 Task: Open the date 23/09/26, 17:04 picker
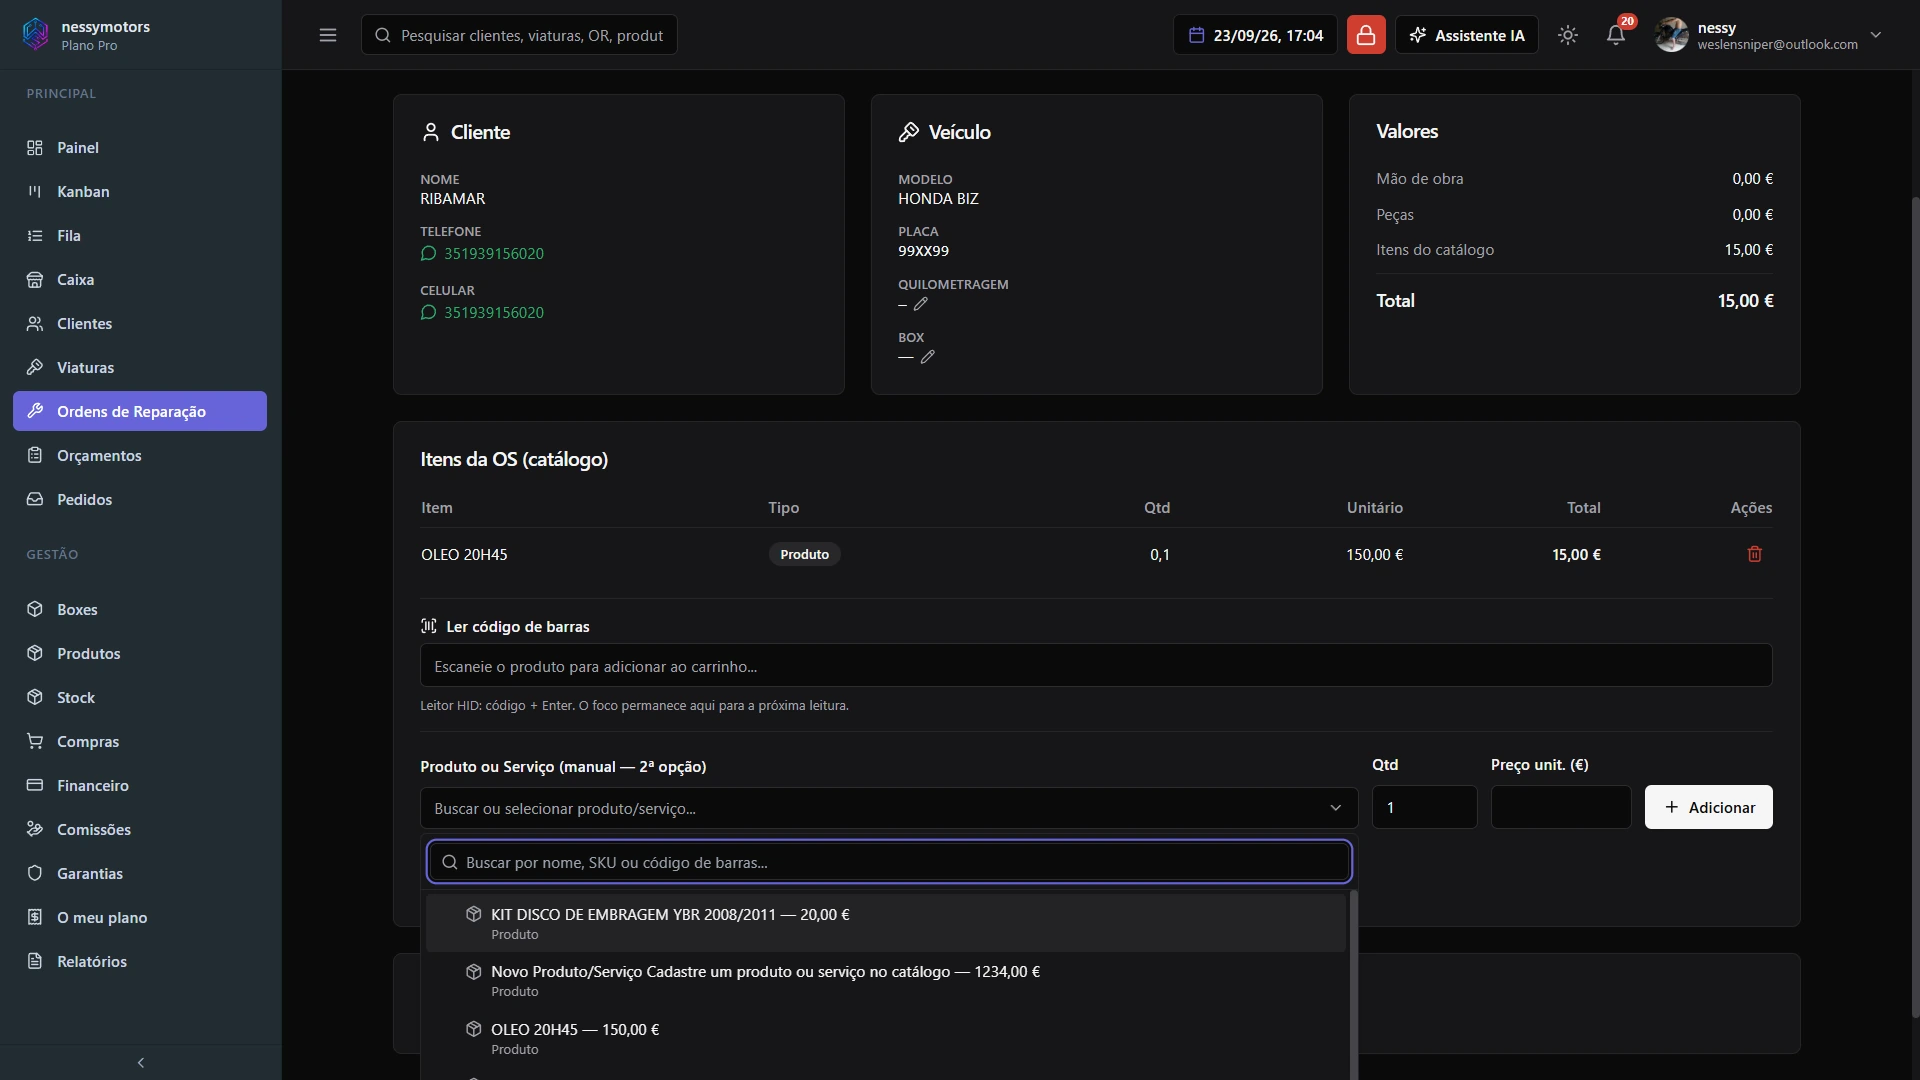(1255, 35)
